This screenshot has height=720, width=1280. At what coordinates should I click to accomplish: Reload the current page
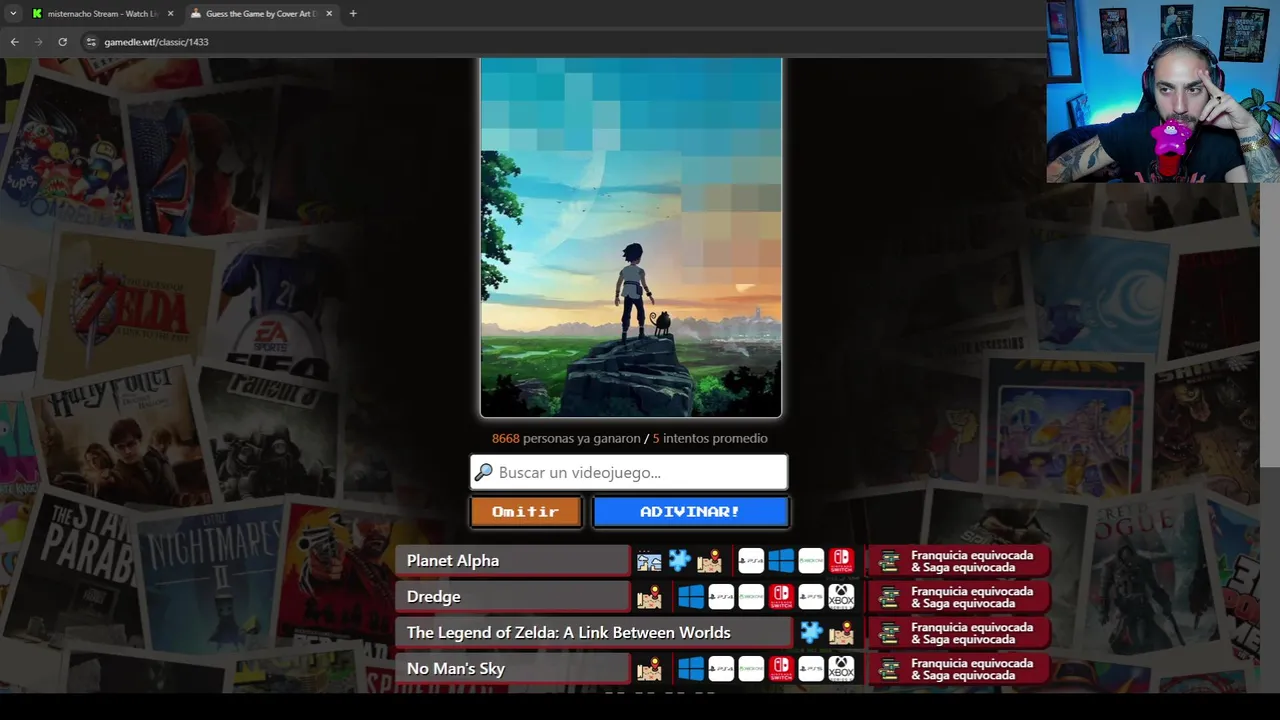(x=62, y=42)
